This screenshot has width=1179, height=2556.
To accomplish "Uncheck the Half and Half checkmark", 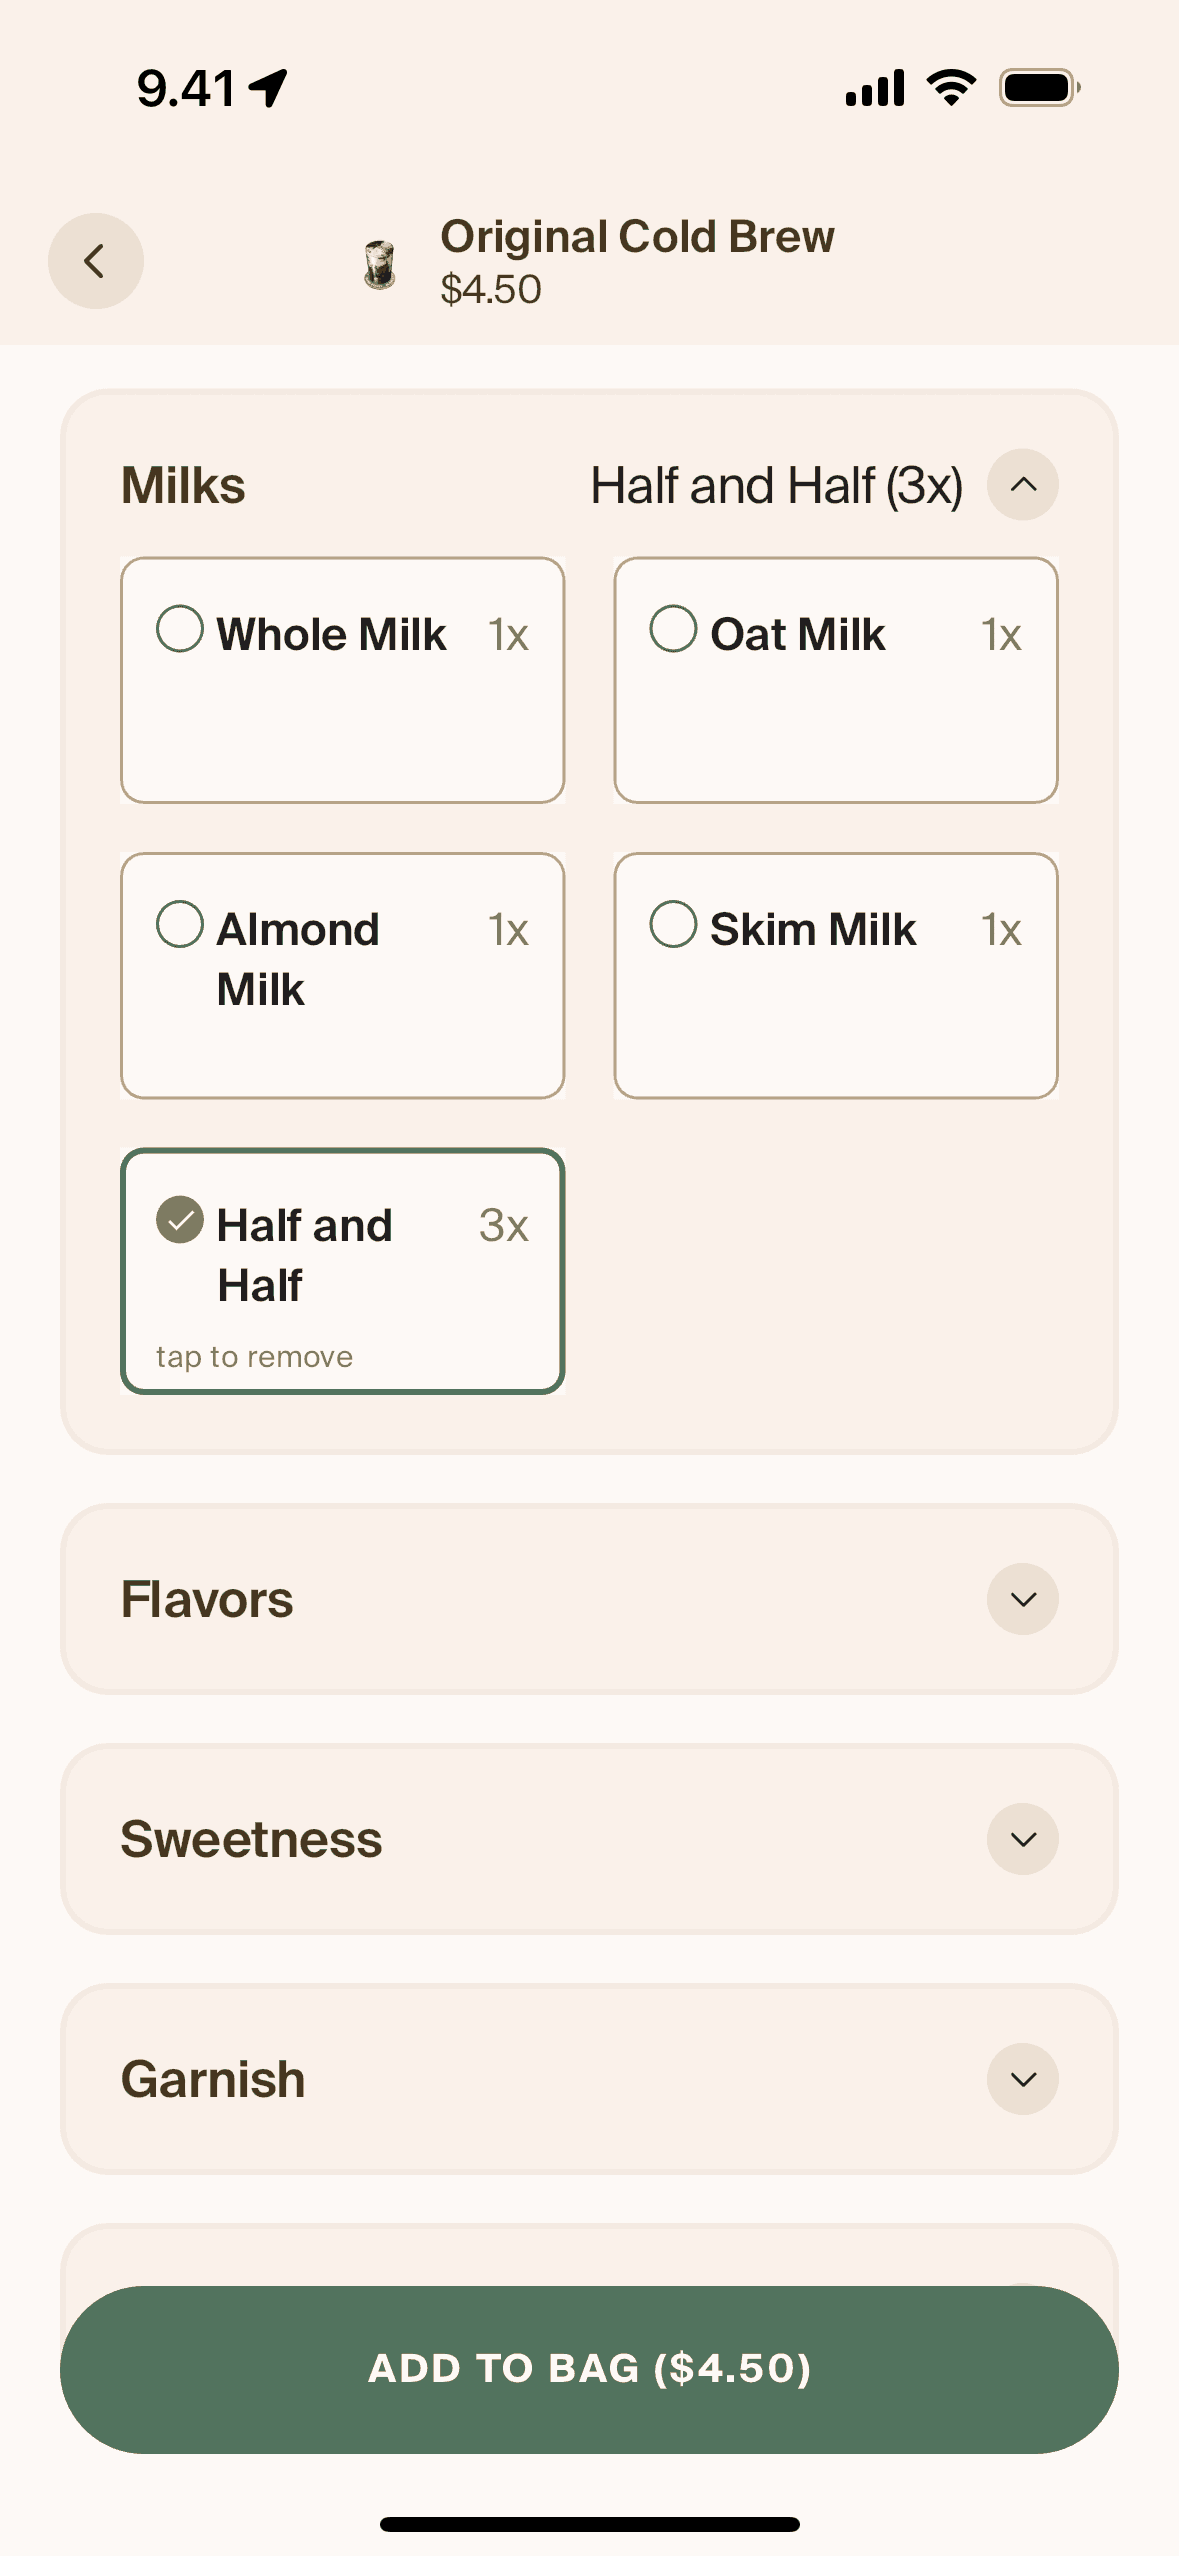I will [180, 1220].
